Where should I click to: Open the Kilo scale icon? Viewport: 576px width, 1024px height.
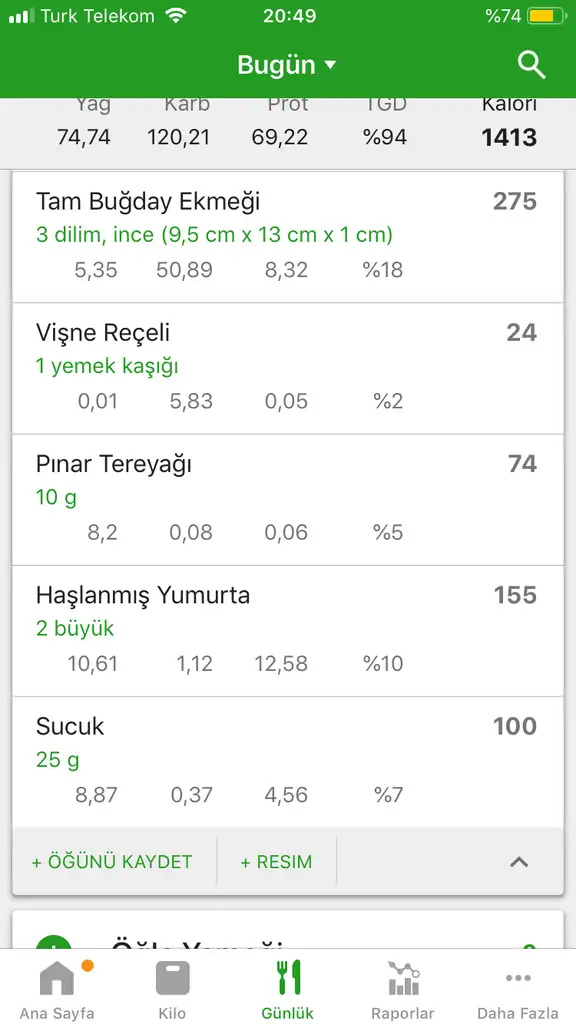pyautogui.click(x=172, y=978)
